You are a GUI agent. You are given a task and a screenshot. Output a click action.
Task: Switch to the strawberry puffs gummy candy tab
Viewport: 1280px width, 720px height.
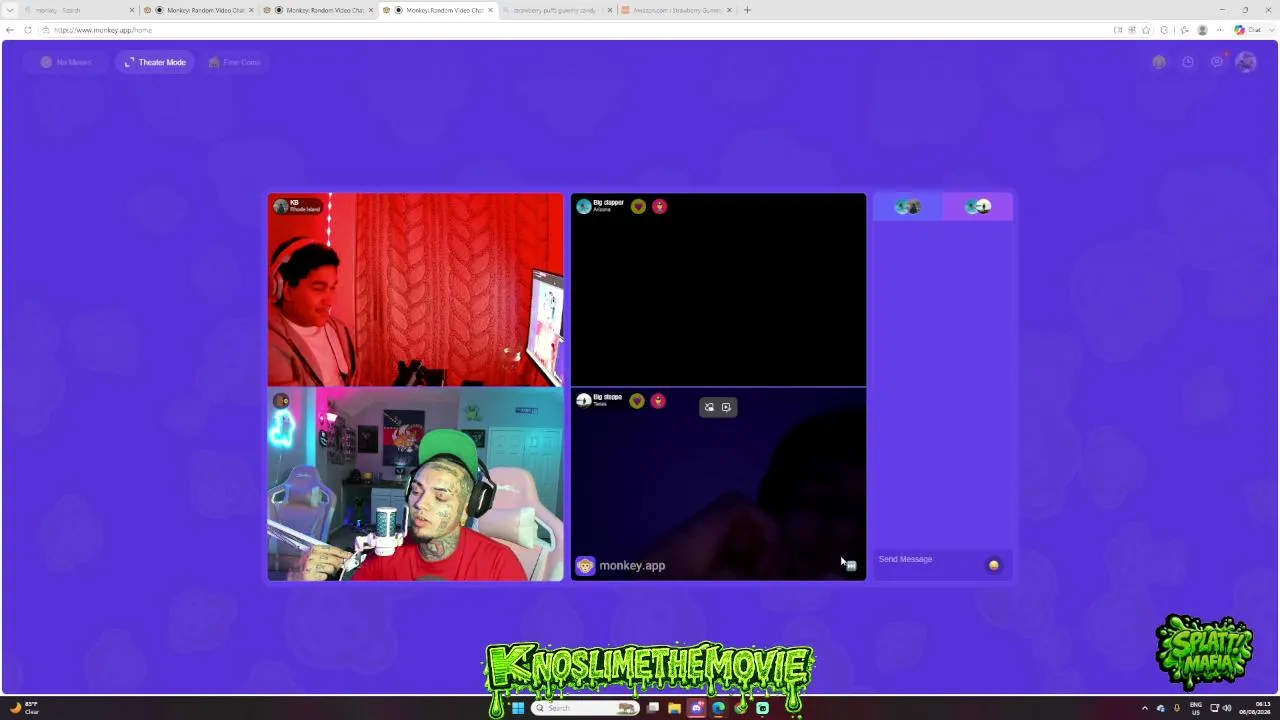pos(558,10)
